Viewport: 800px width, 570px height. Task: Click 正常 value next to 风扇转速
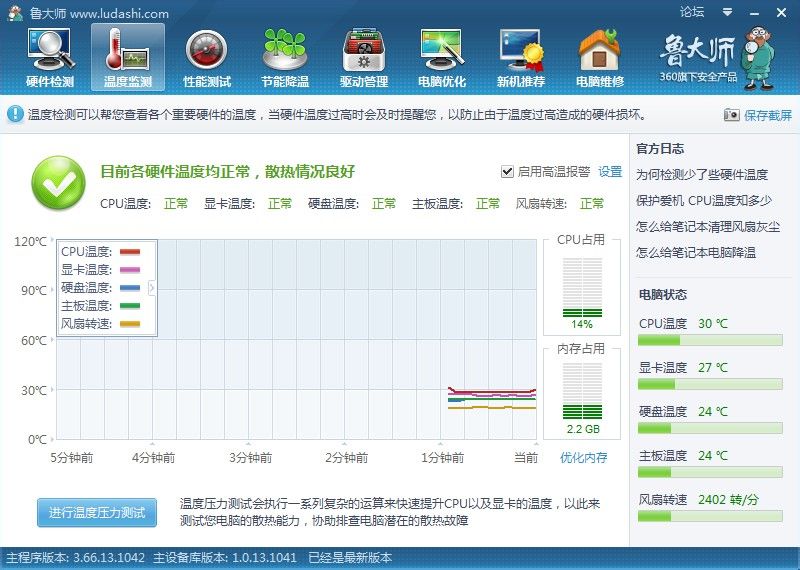point(592,204)
